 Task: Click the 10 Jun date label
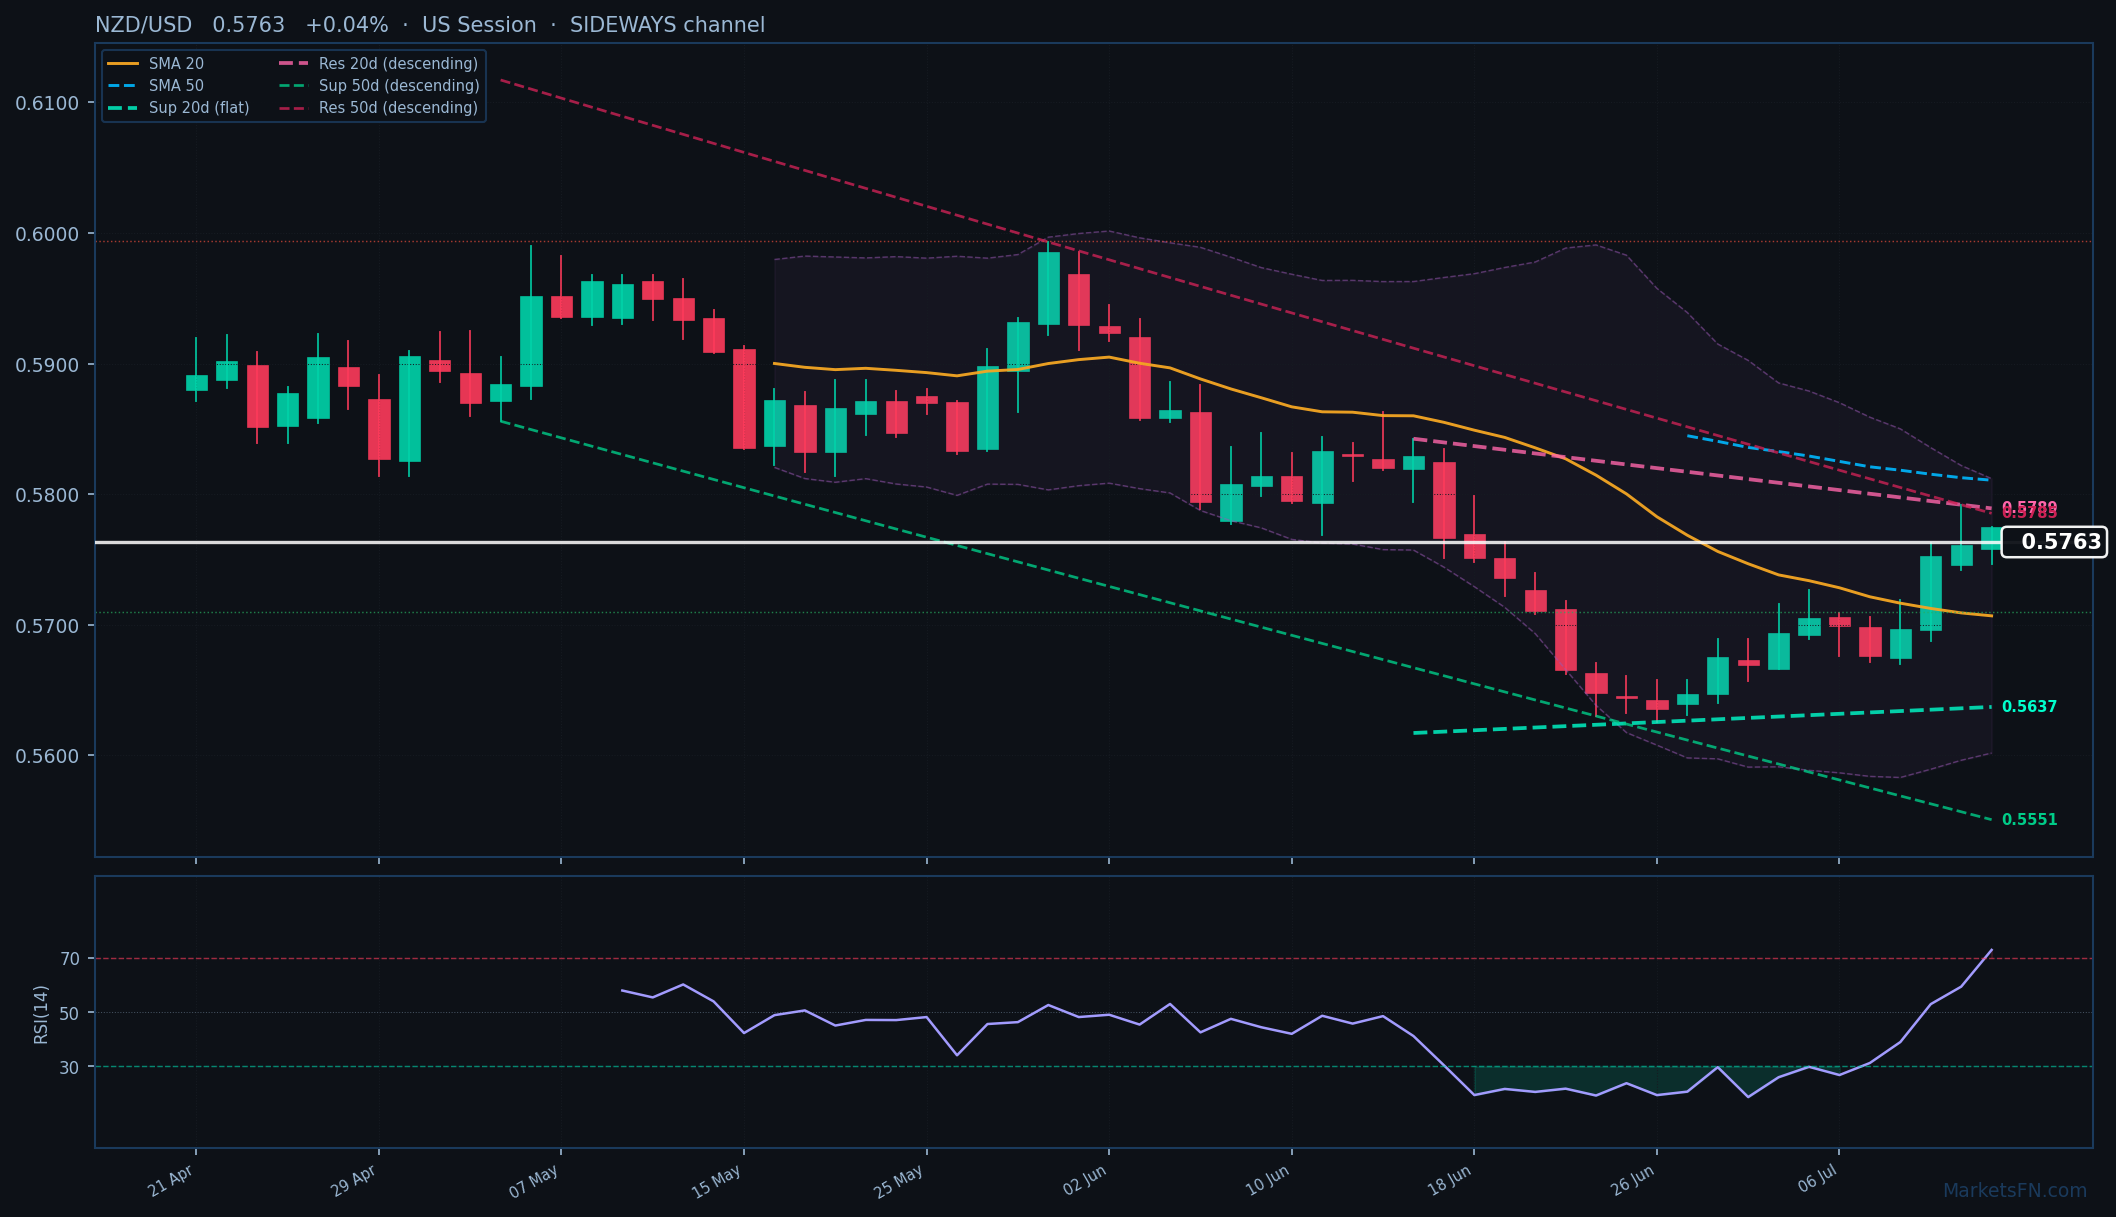click(1267, 1181)
